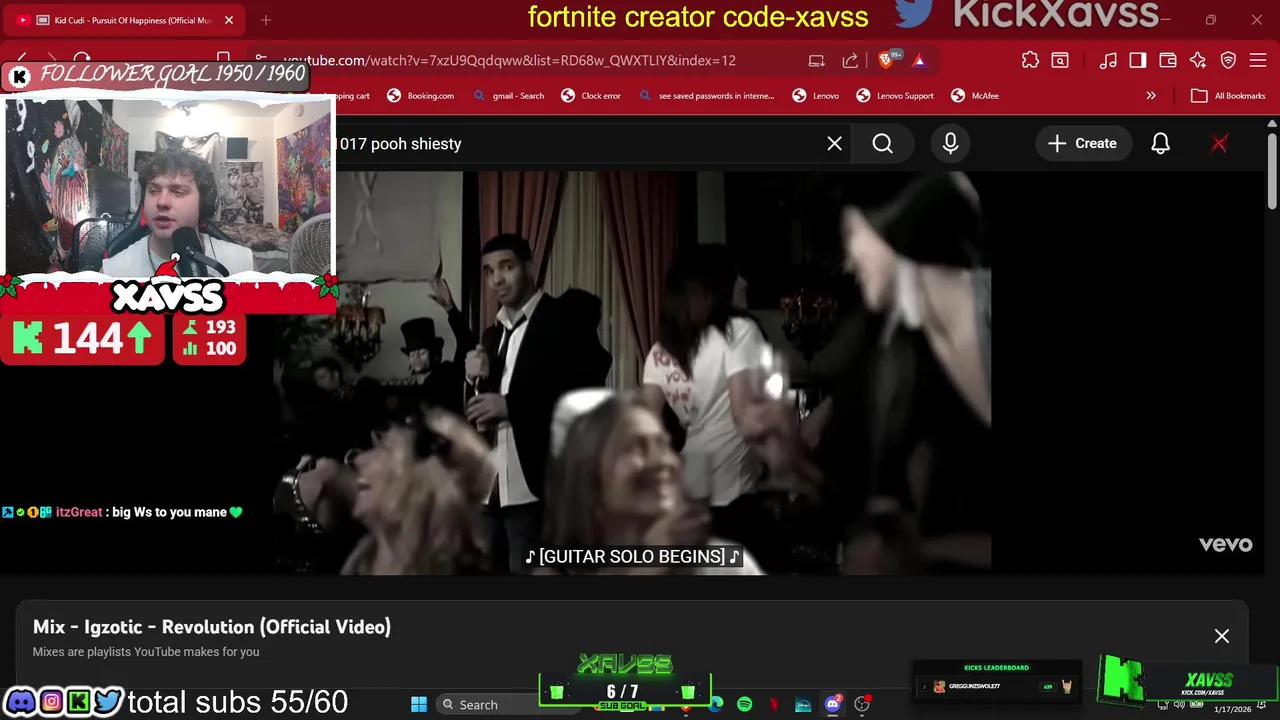Open the Leo AI sparkle icon
Image resolution: width=1280 pixels, height=720 pixels.
click(1198, 60)
